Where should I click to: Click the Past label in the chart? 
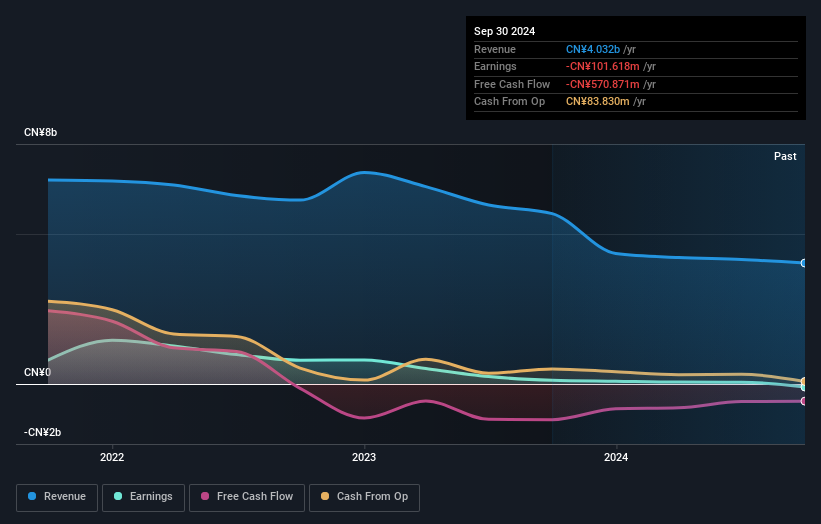pos(785,156)
